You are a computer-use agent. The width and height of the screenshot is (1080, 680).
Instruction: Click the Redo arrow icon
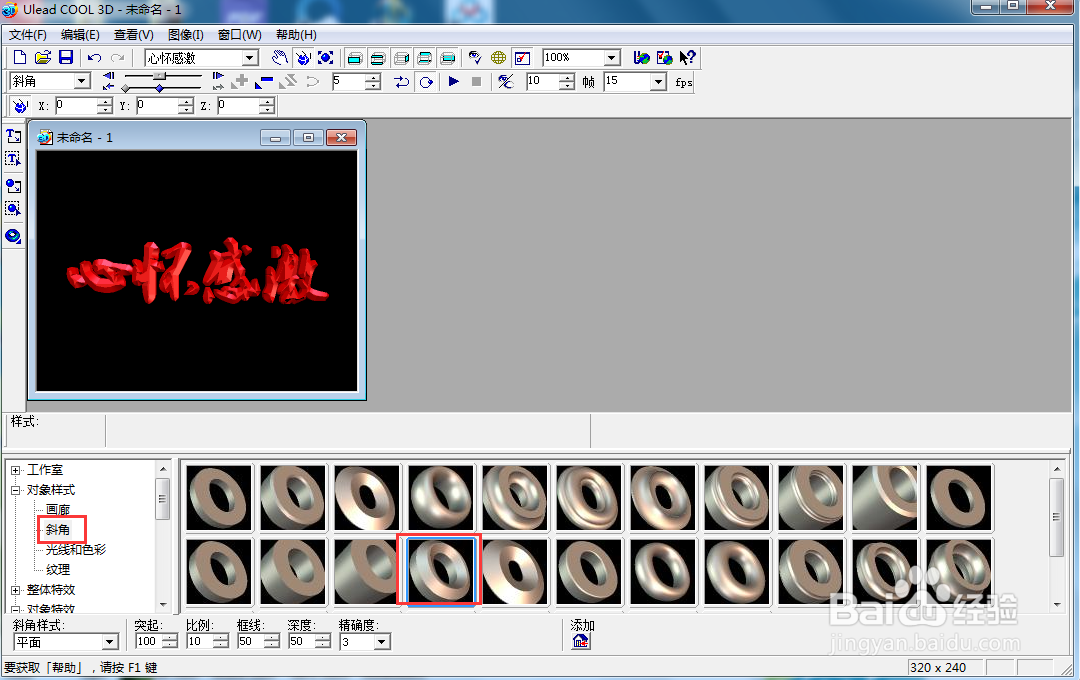click(x=118, y=58)
